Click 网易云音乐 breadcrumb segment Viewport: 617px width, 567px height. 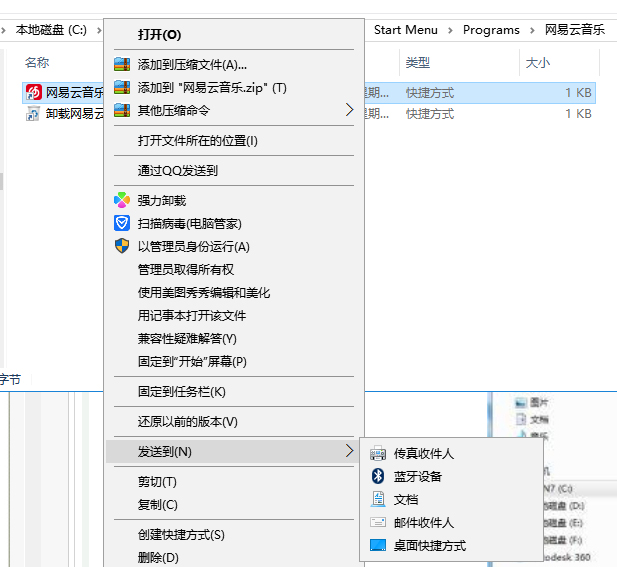(x=575, y=30)
